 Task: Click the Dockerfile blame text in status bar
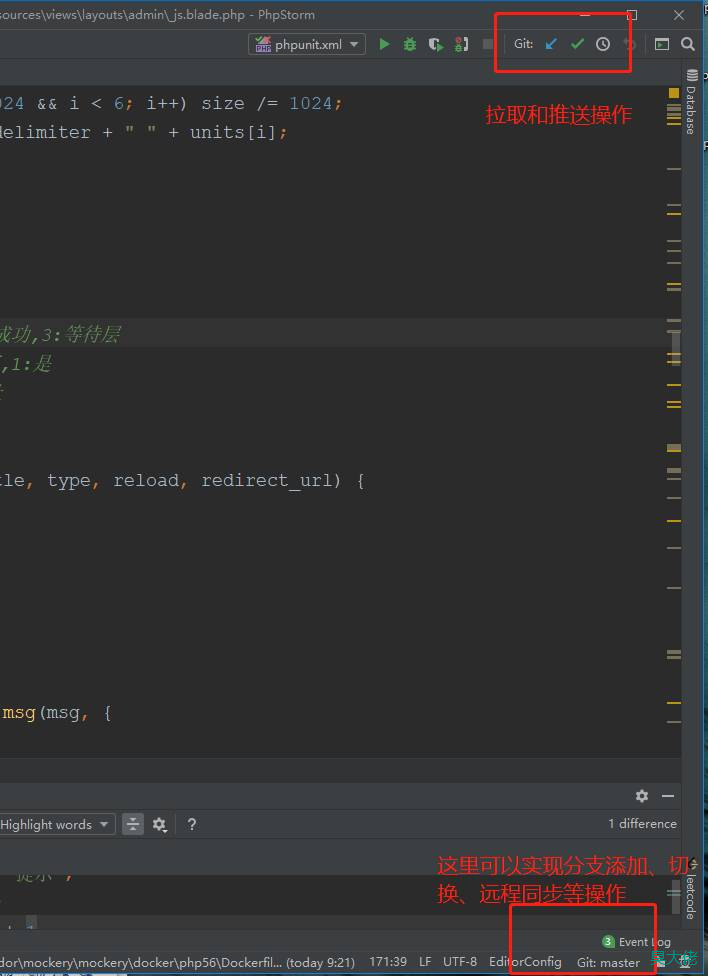click(177, 962)
